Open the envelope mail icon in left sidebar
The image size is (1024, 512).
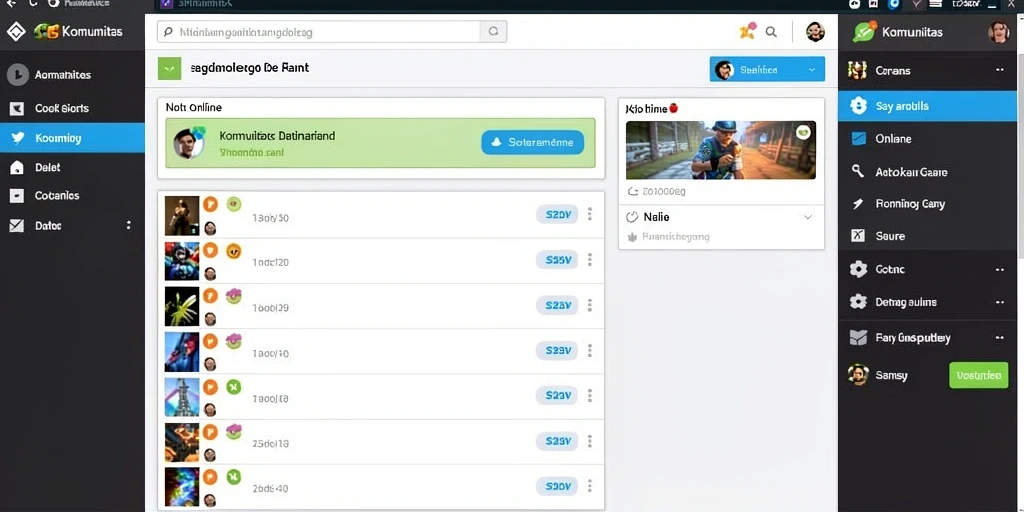[x=16, y=225]
